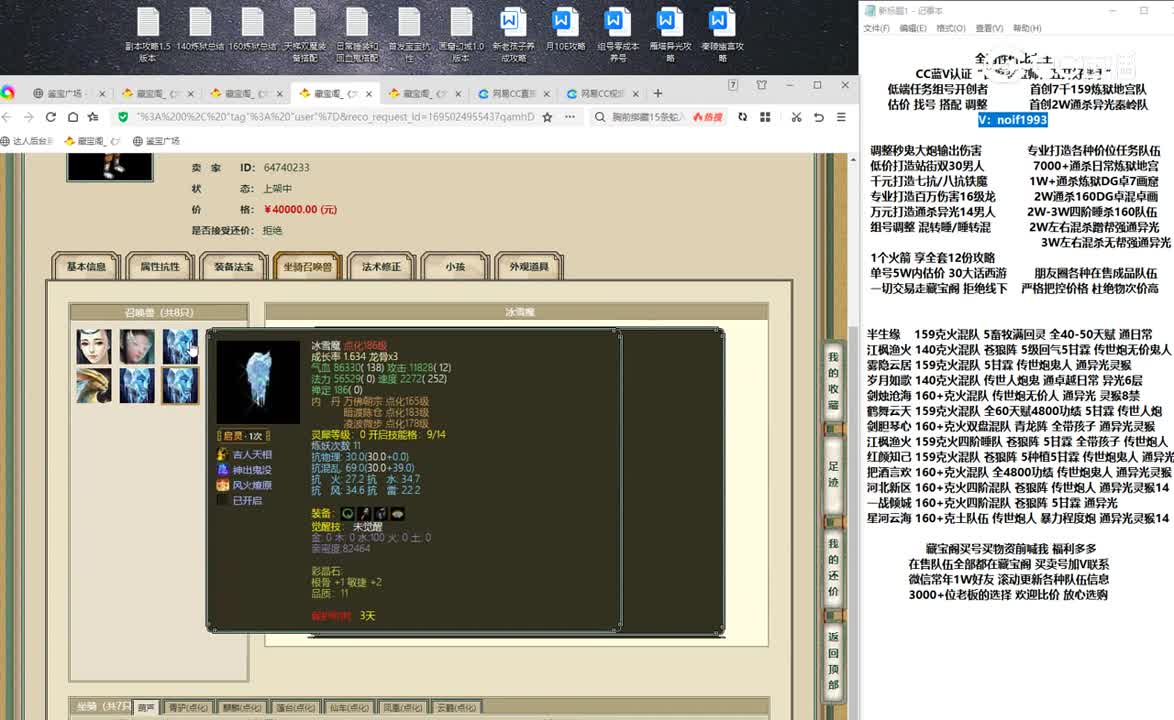Select 云鹤(点化) mount tab
This screenshot has height=720, width=1174.
pyautogui.click(x=456, y=707)
